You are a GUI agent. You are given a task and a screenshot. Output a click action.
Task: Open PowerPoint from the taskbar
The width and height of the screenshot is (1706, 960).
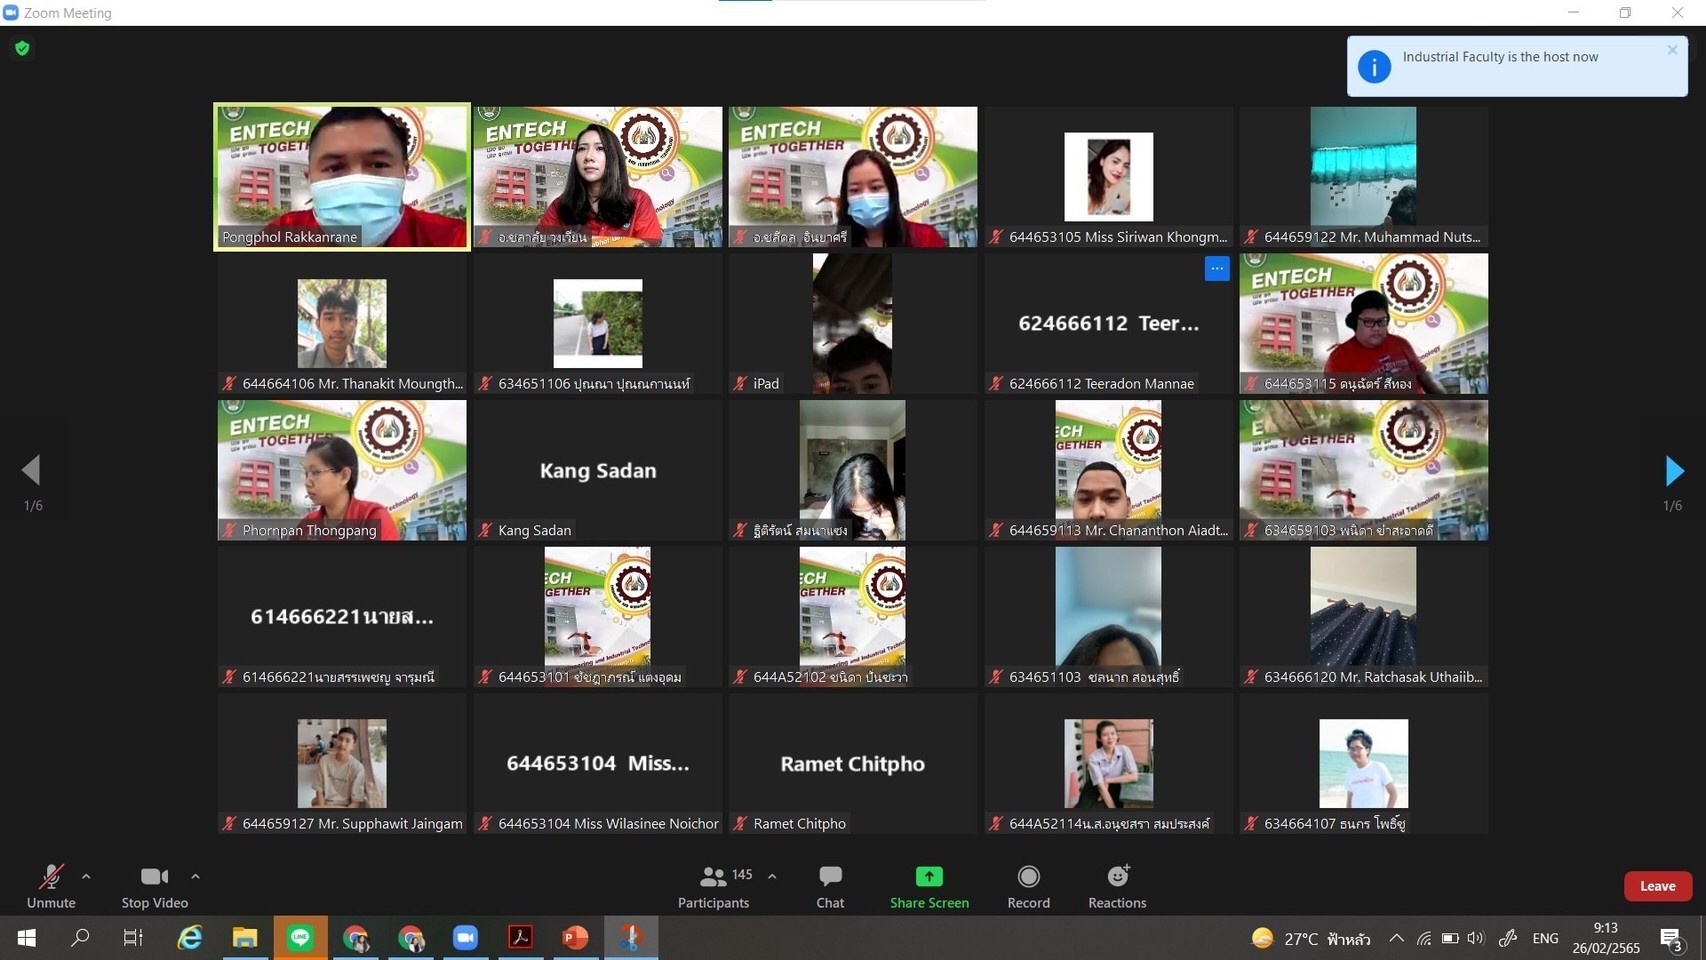point(575,937)
